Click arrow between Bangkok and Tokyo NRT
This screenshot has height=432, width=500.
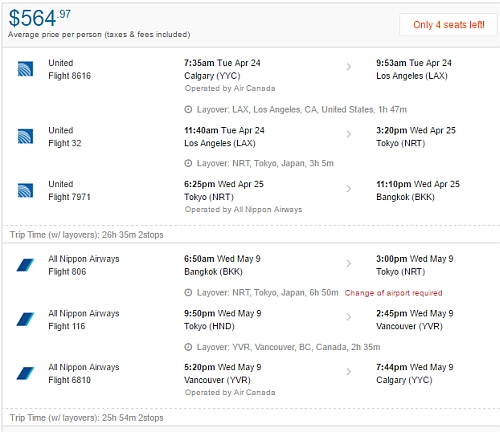[349, 263]
